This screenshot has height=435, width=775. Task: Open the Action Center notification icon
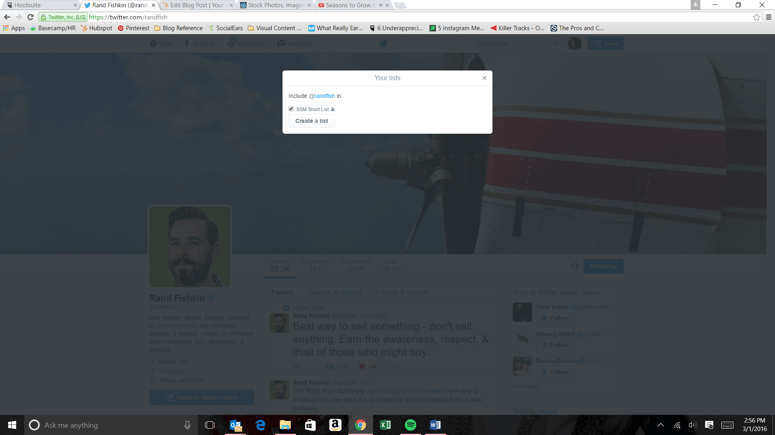point(709,425)
